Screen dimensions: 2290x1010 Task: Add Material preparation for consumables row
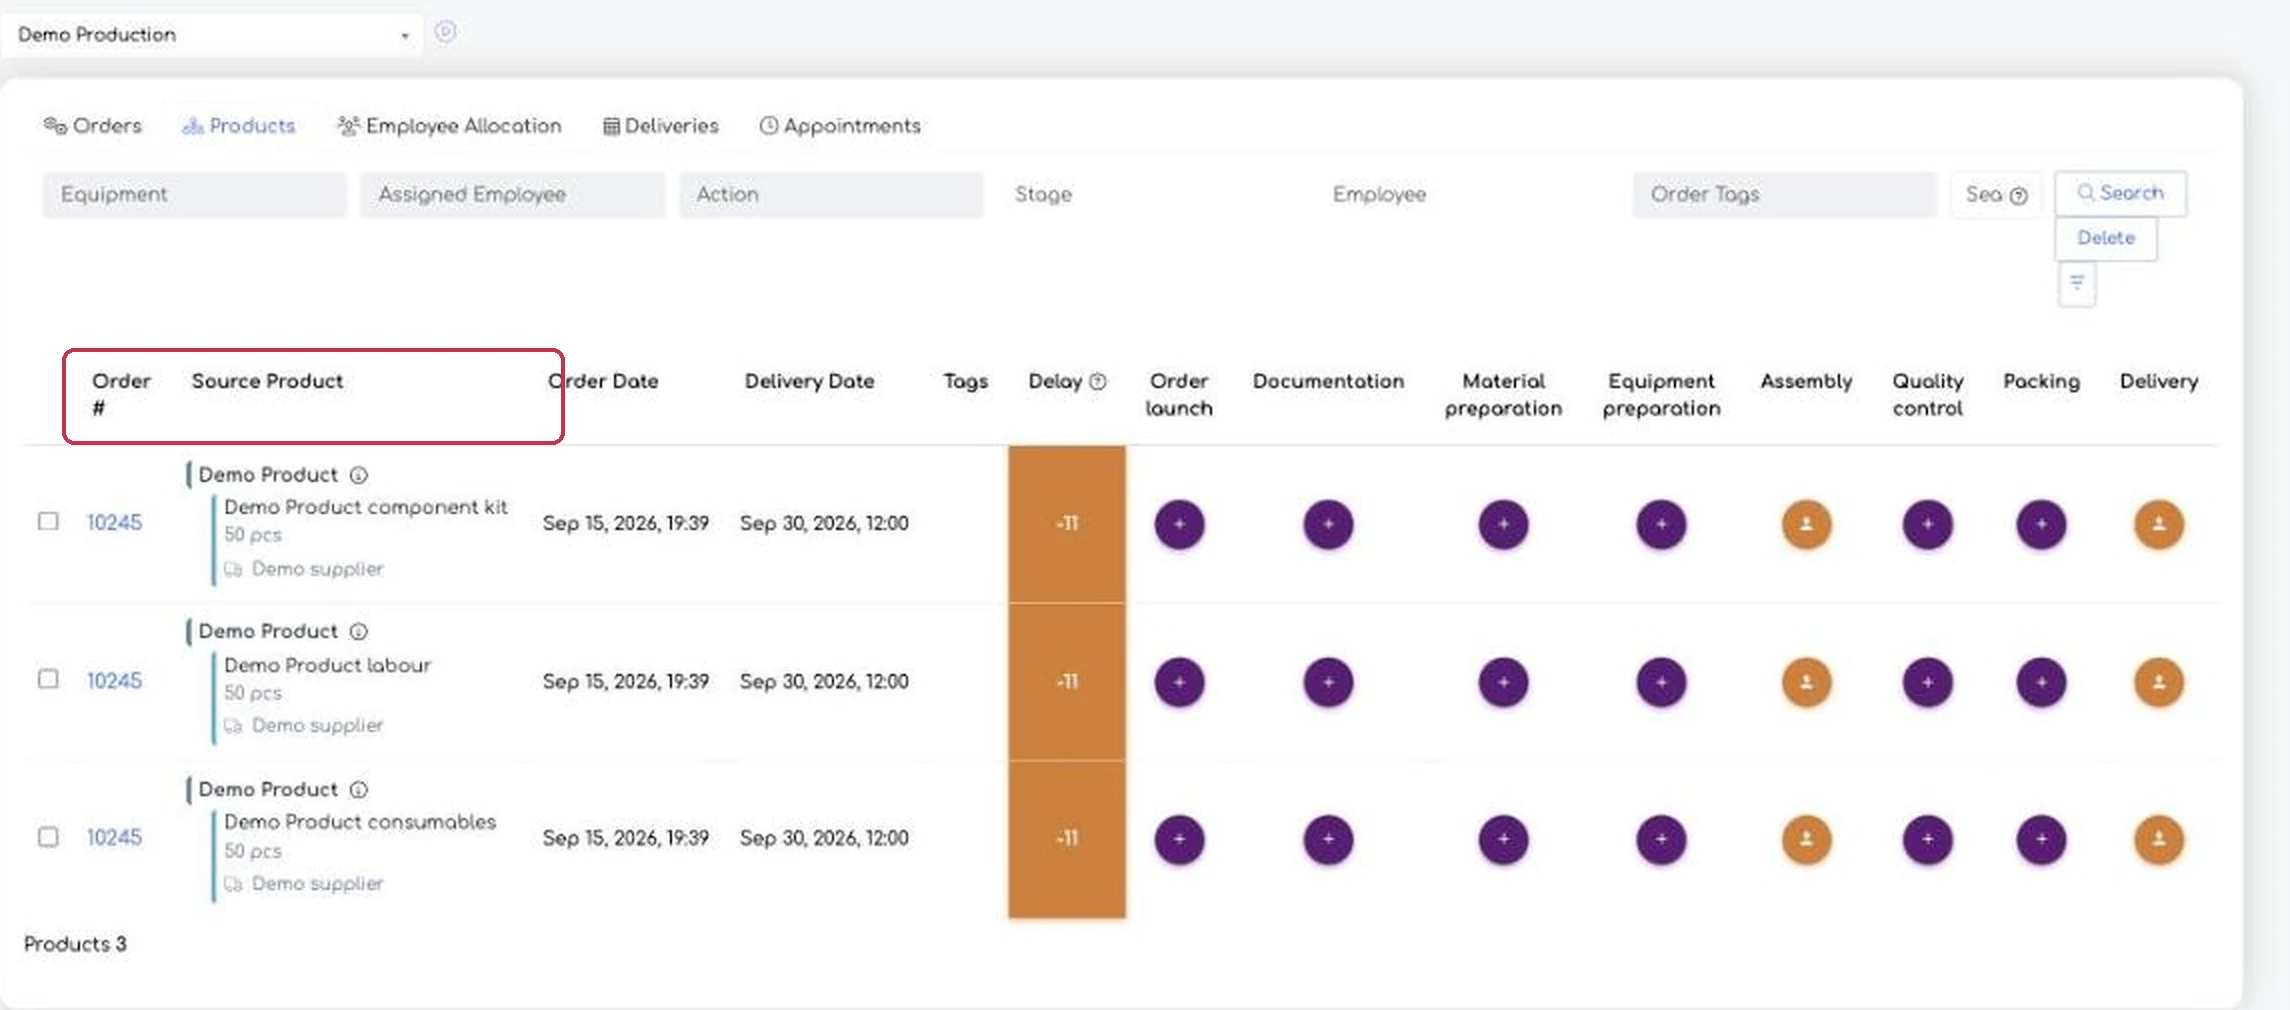[x=1503, y=839]
